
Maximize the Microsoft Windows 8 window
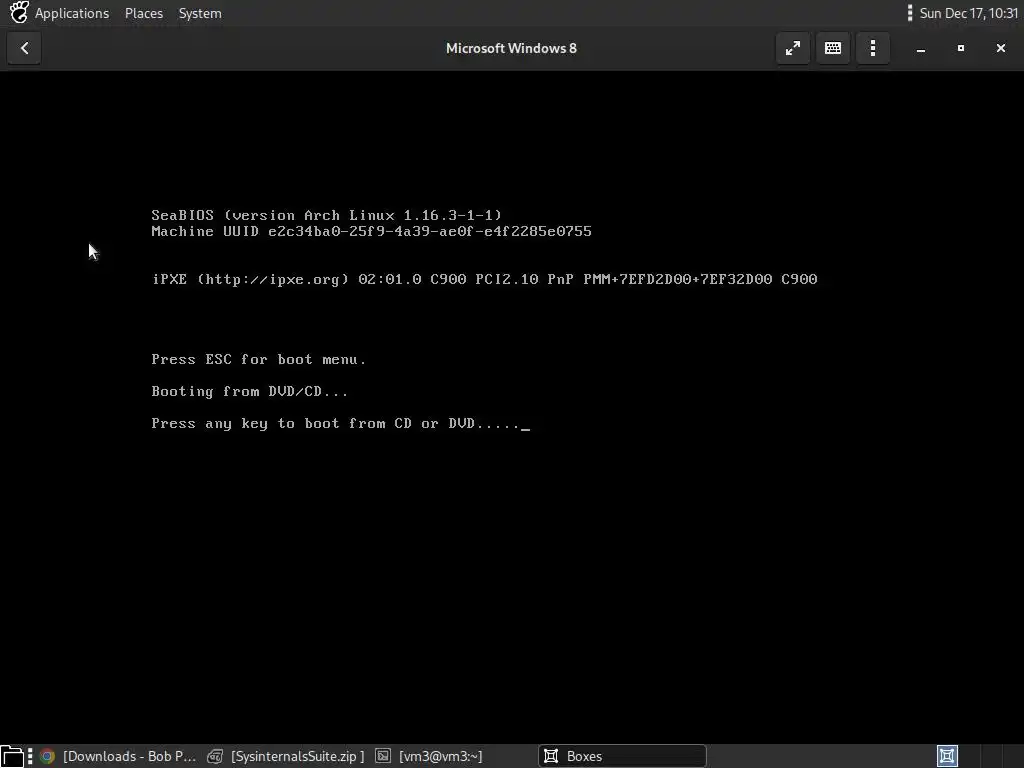click(x=961, y=48)
